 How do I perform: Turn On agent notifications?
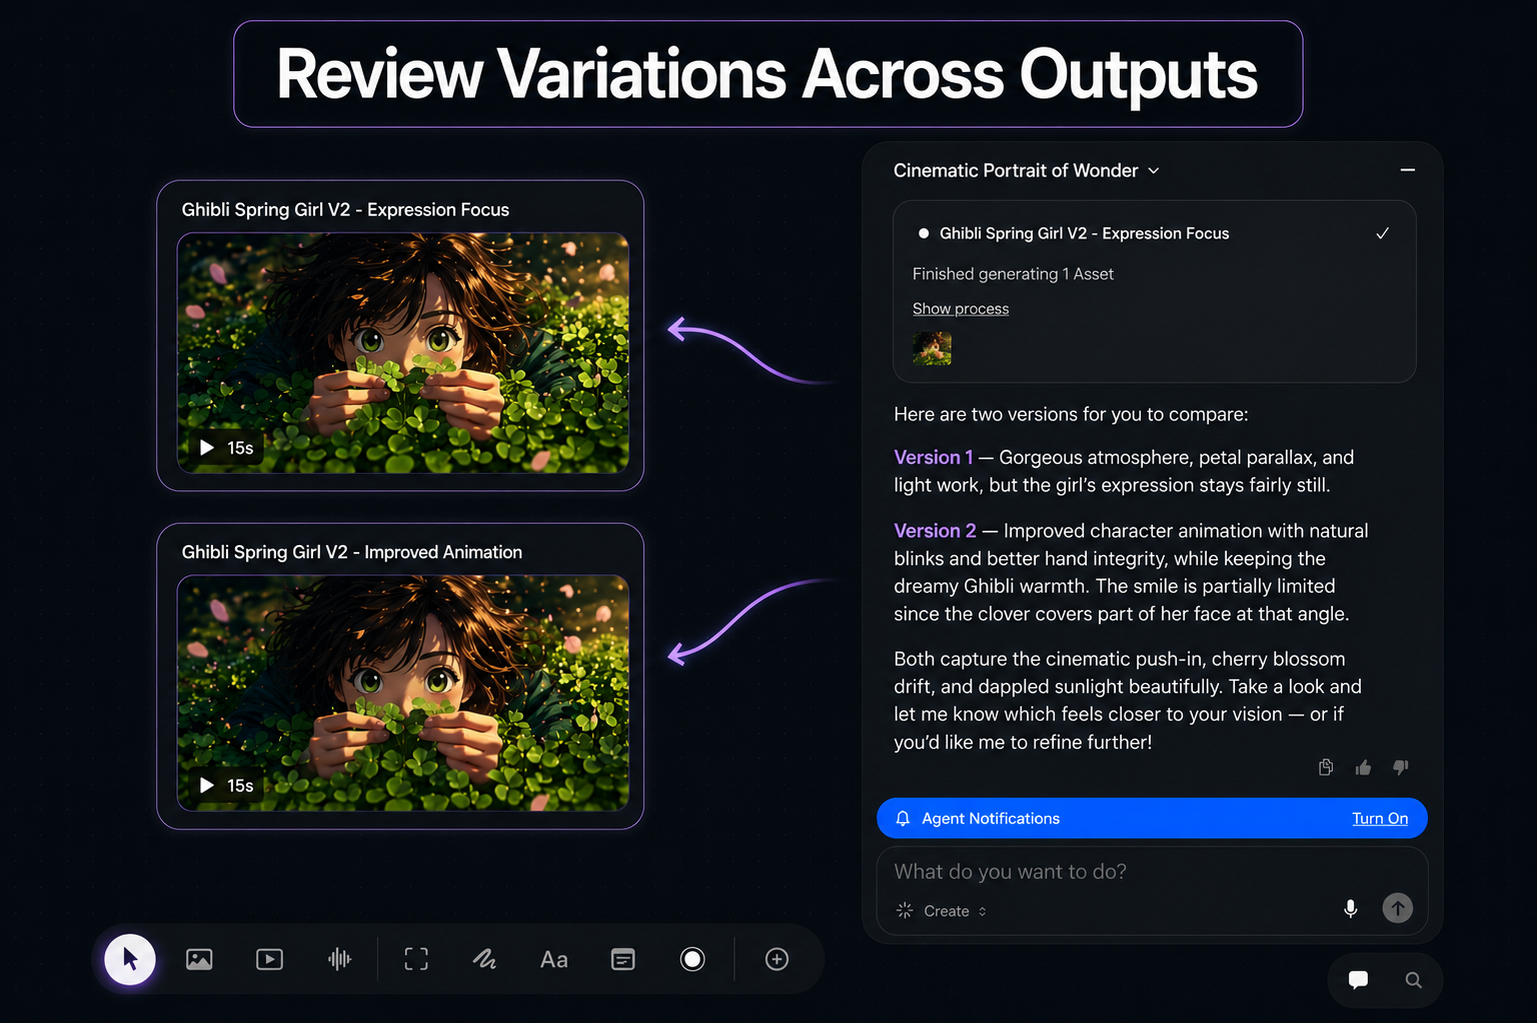click(x=1380, y=818)
